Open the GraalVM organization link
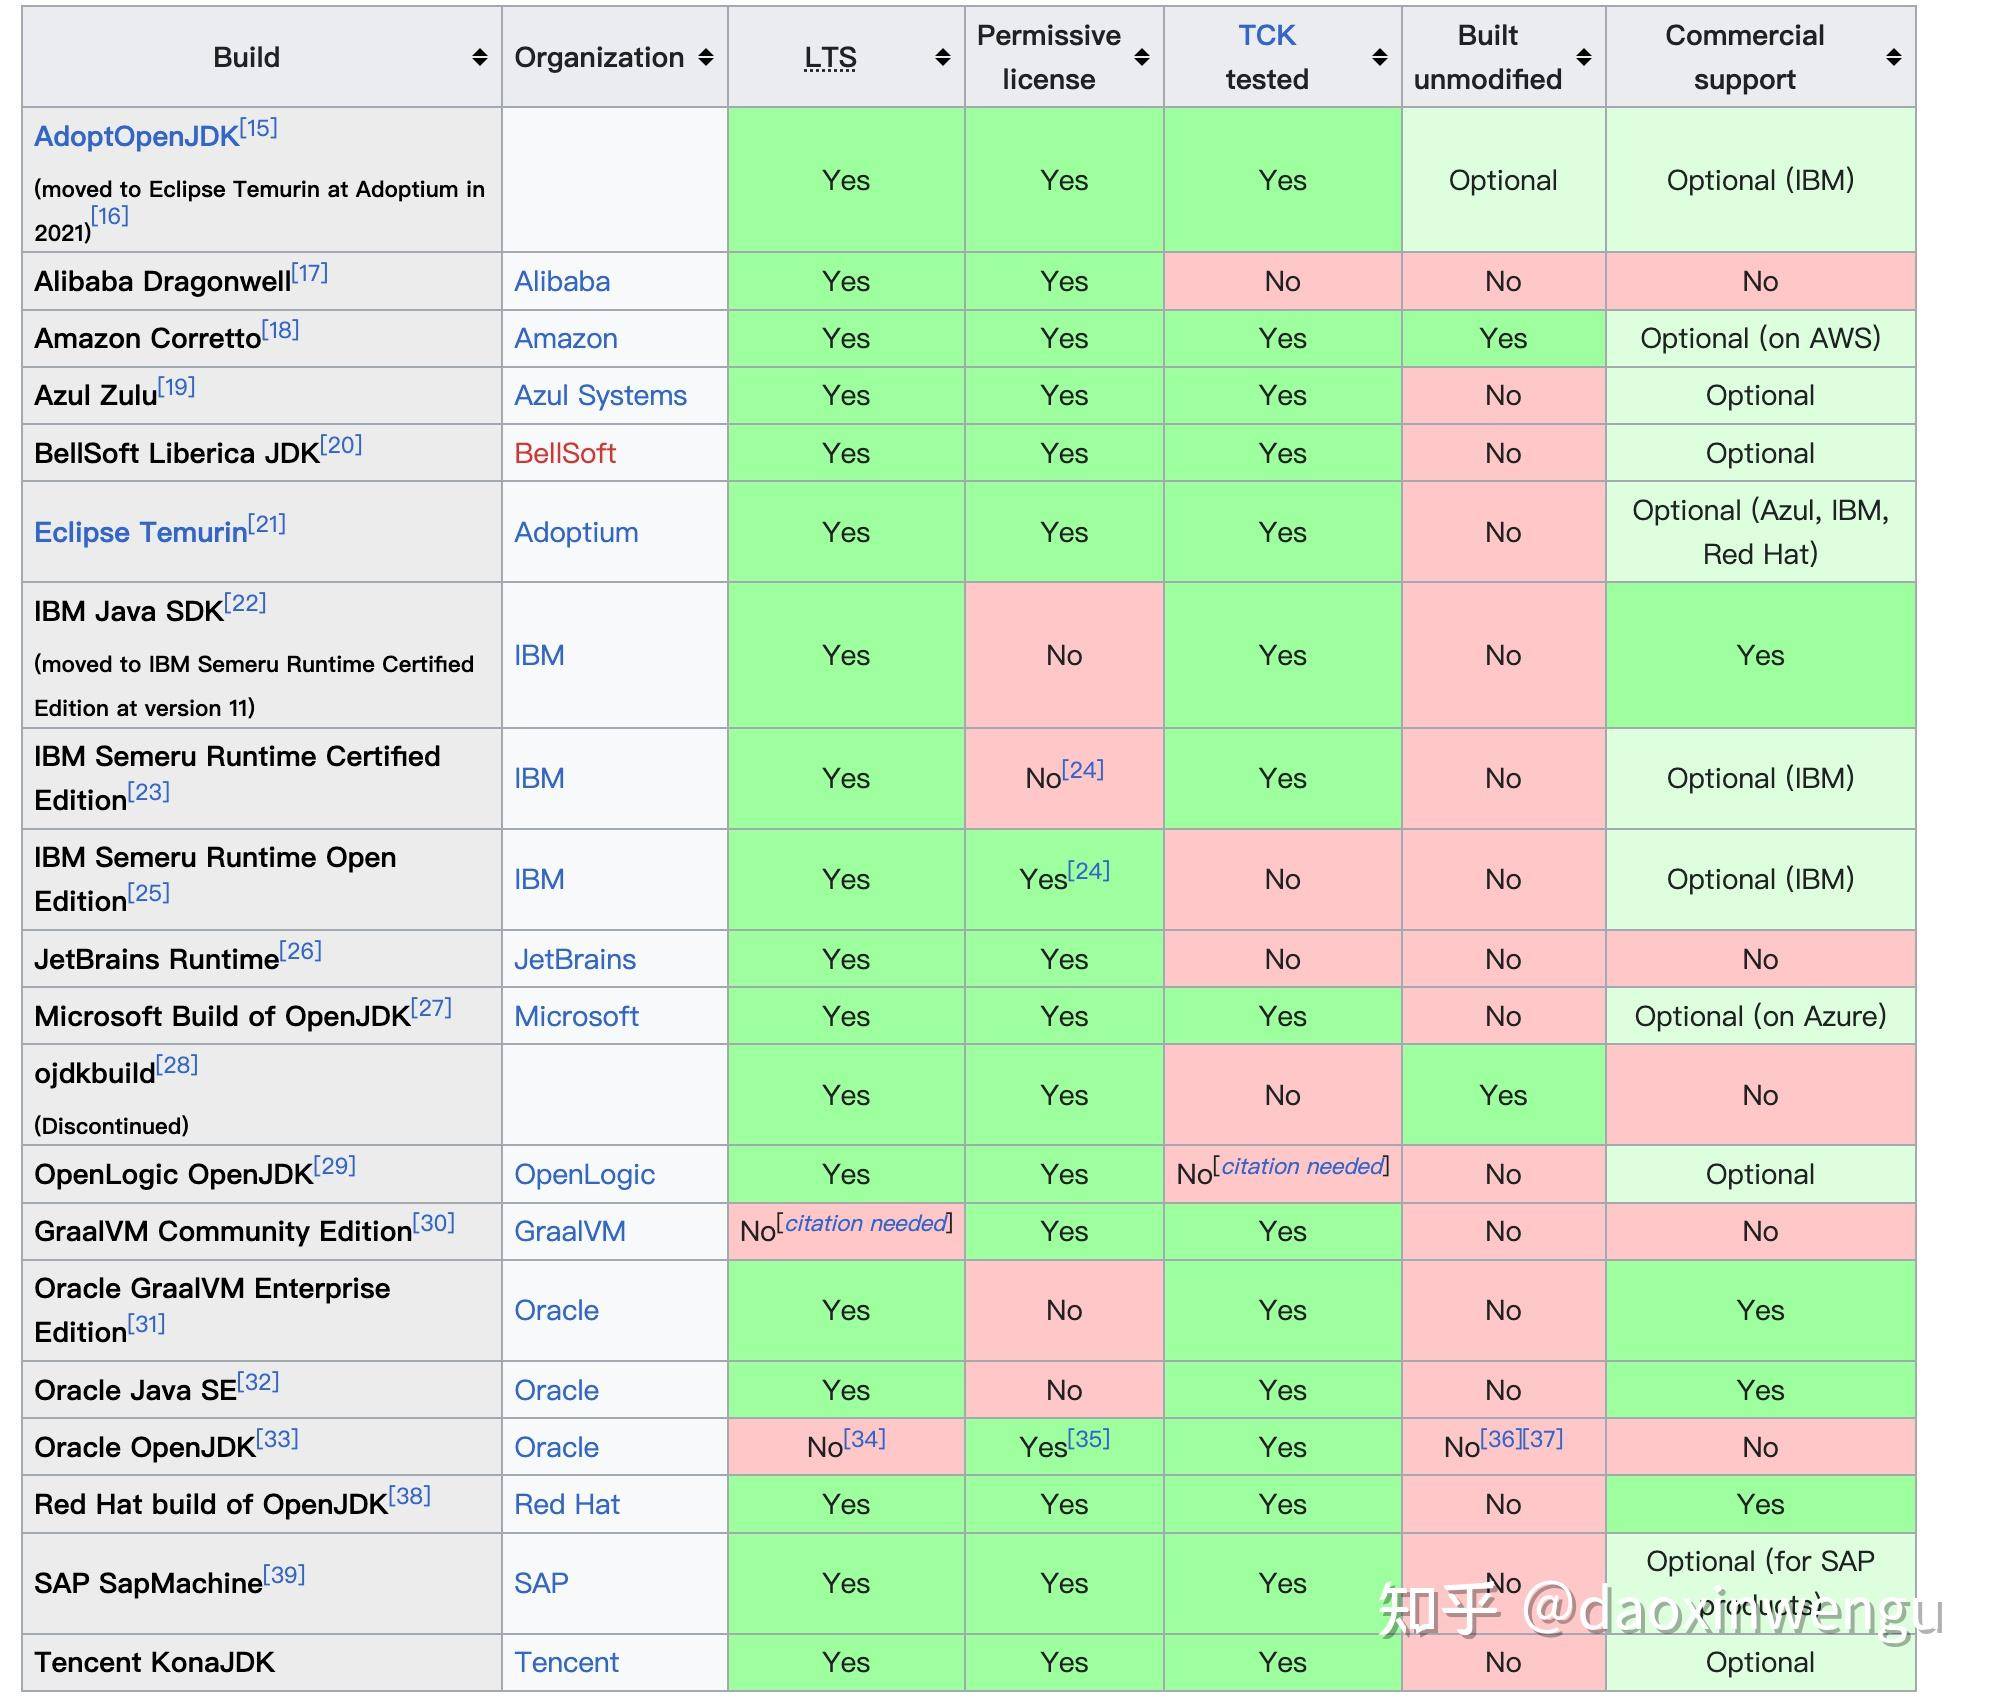Screen dimensions: 1996x1702 pyautogui.click(x=570, y=1231)
